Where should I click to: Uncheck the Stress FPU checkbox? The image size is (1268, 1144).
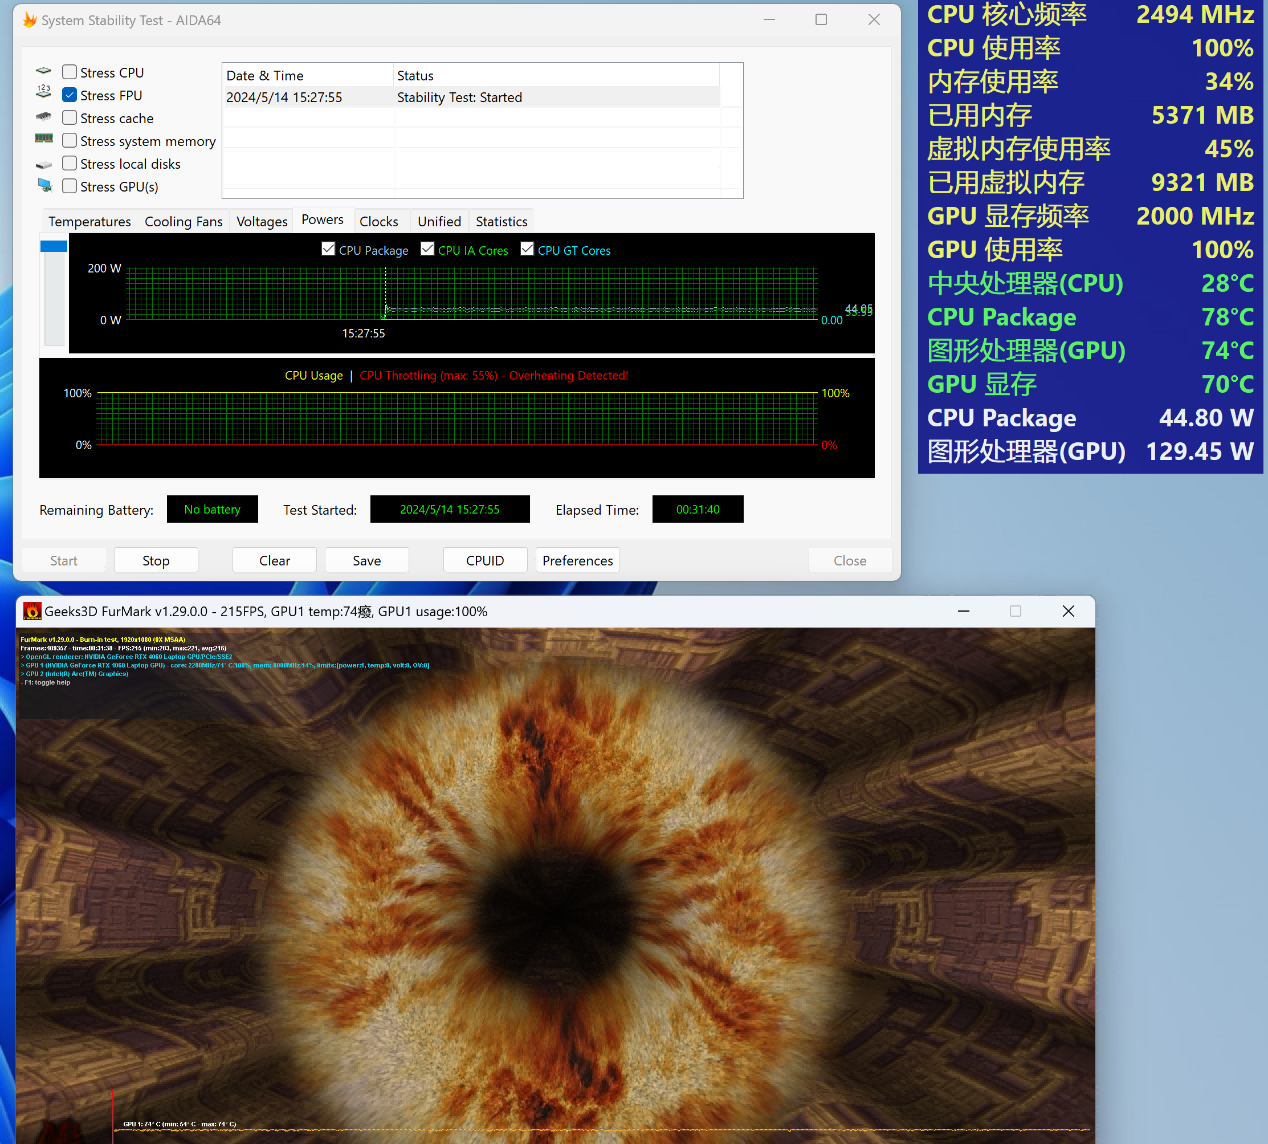70,95
